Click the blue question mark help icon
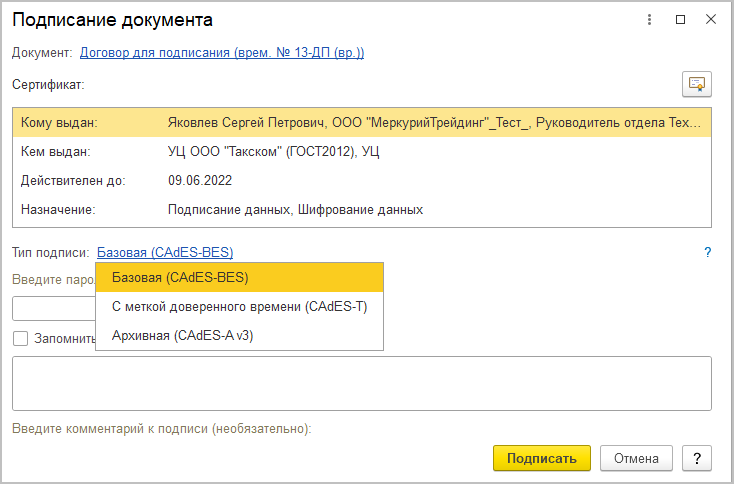 (x=707, y=253)
